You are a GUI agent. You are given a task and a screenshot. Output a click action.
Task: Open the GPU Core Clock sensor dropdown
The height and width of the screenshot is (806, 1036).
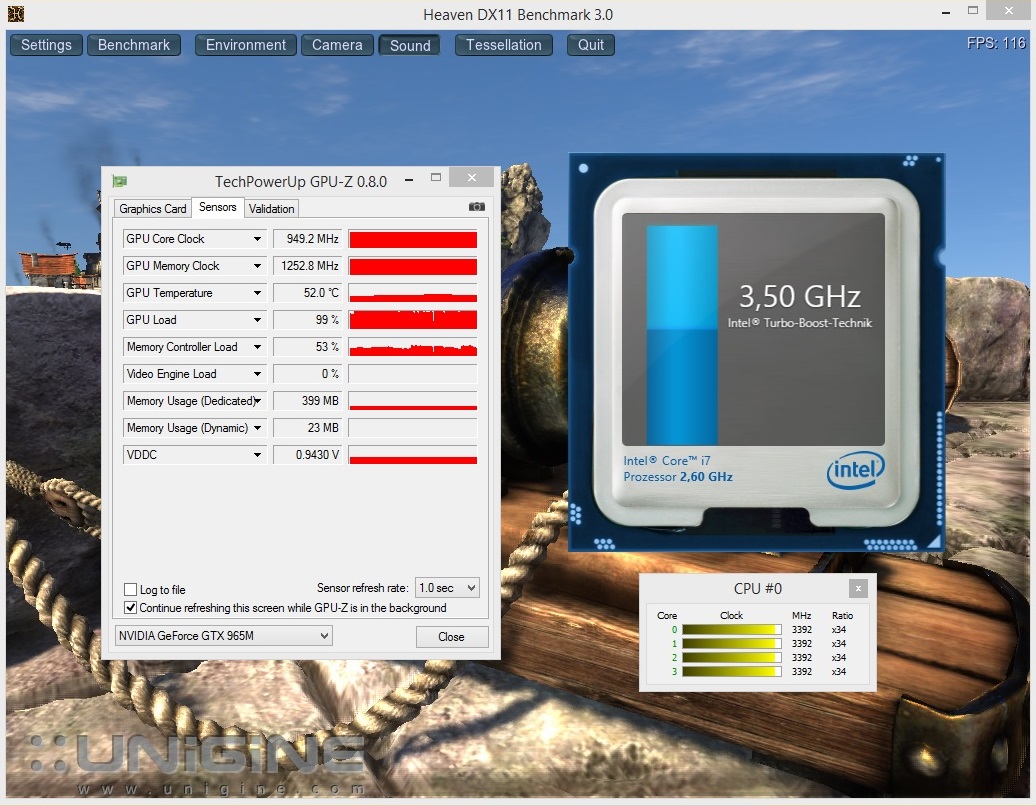(x=257, y=238)
